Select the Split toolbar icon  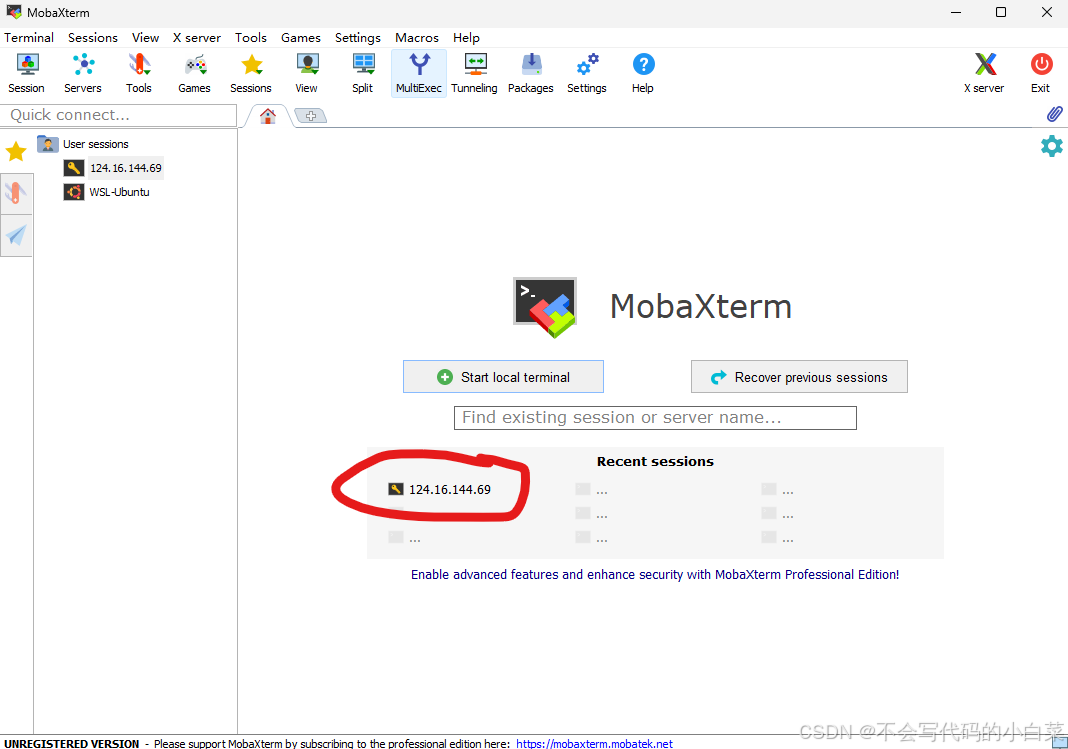point(362,73)
